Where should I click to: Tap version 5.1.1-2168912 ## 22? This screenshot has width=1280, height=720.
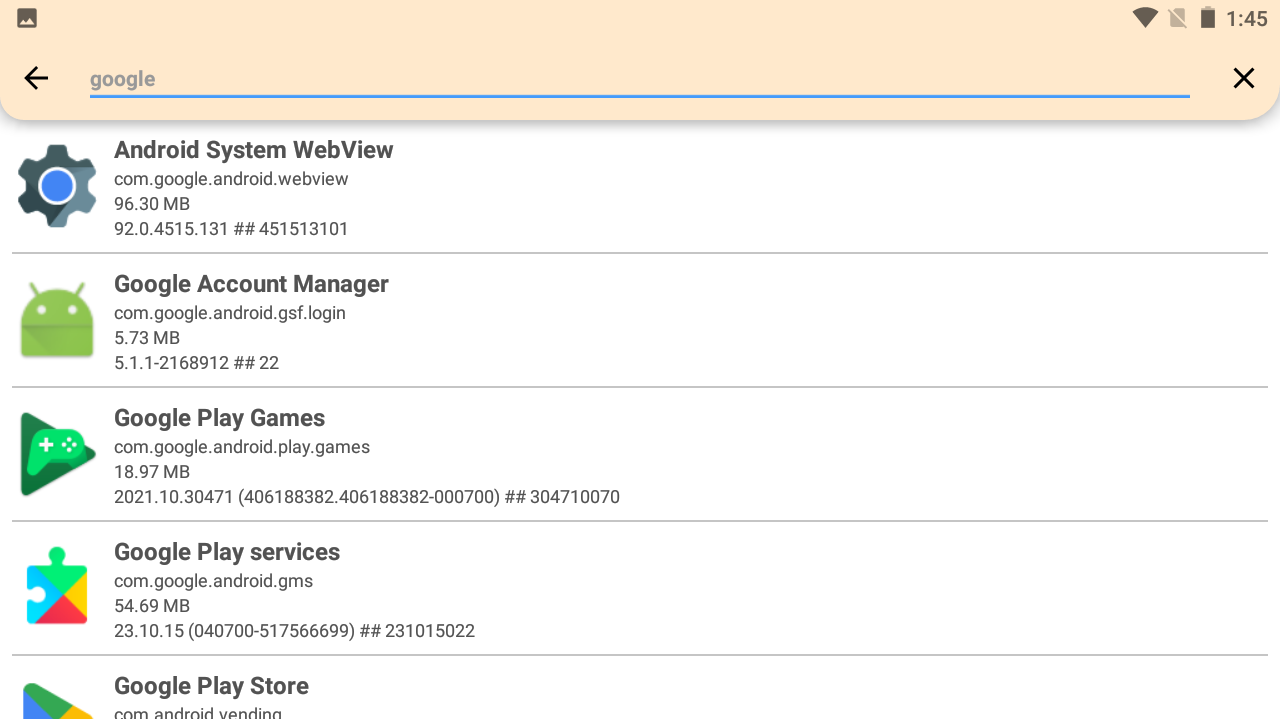tap(197, 363)
